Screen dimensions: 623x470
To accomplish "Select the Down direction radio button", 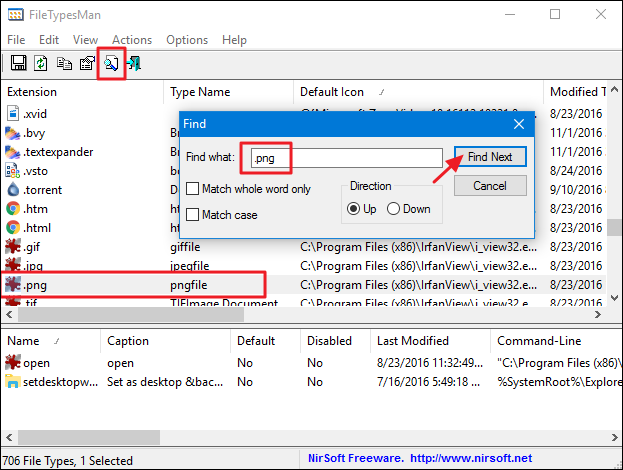I will coord(393,209).
